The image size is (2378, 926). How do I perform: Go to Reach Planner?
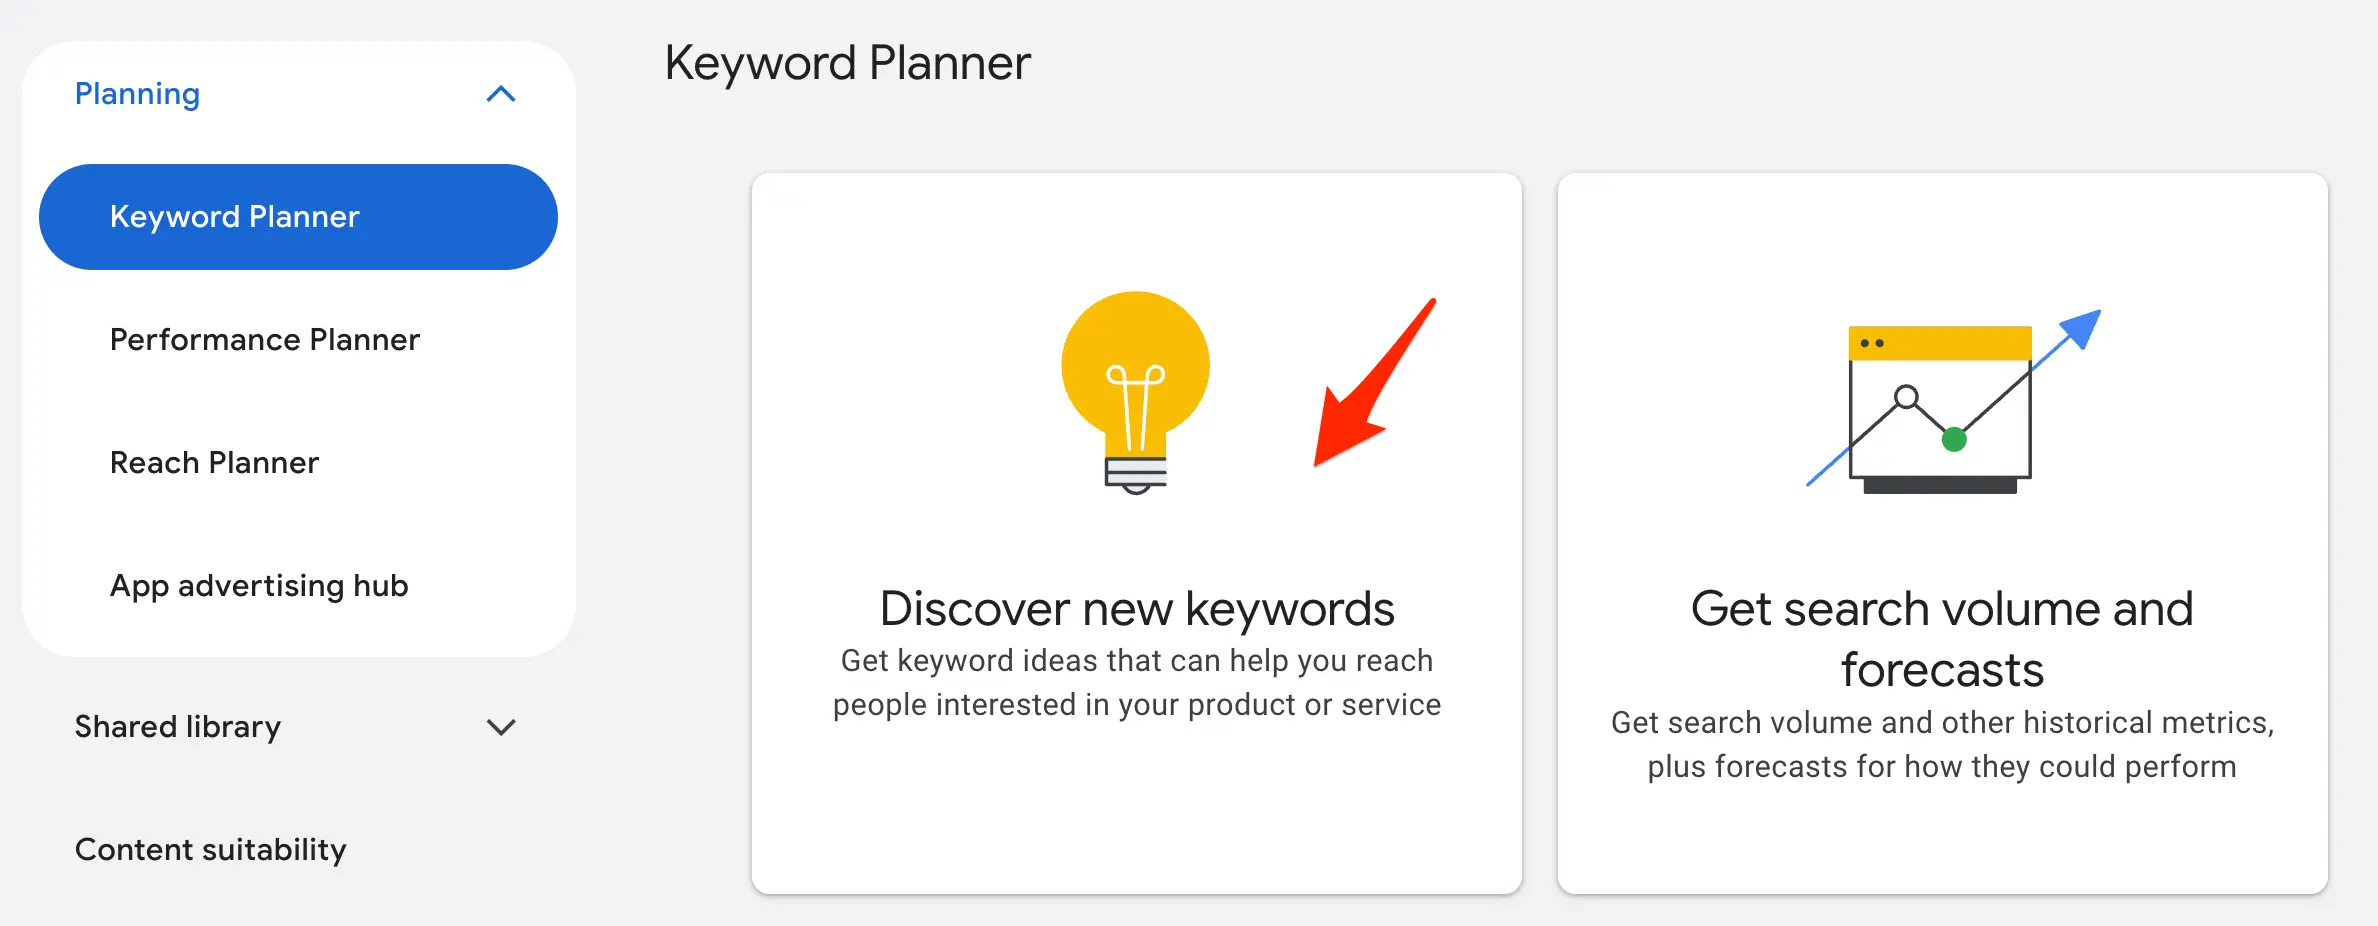coord(214,463)
